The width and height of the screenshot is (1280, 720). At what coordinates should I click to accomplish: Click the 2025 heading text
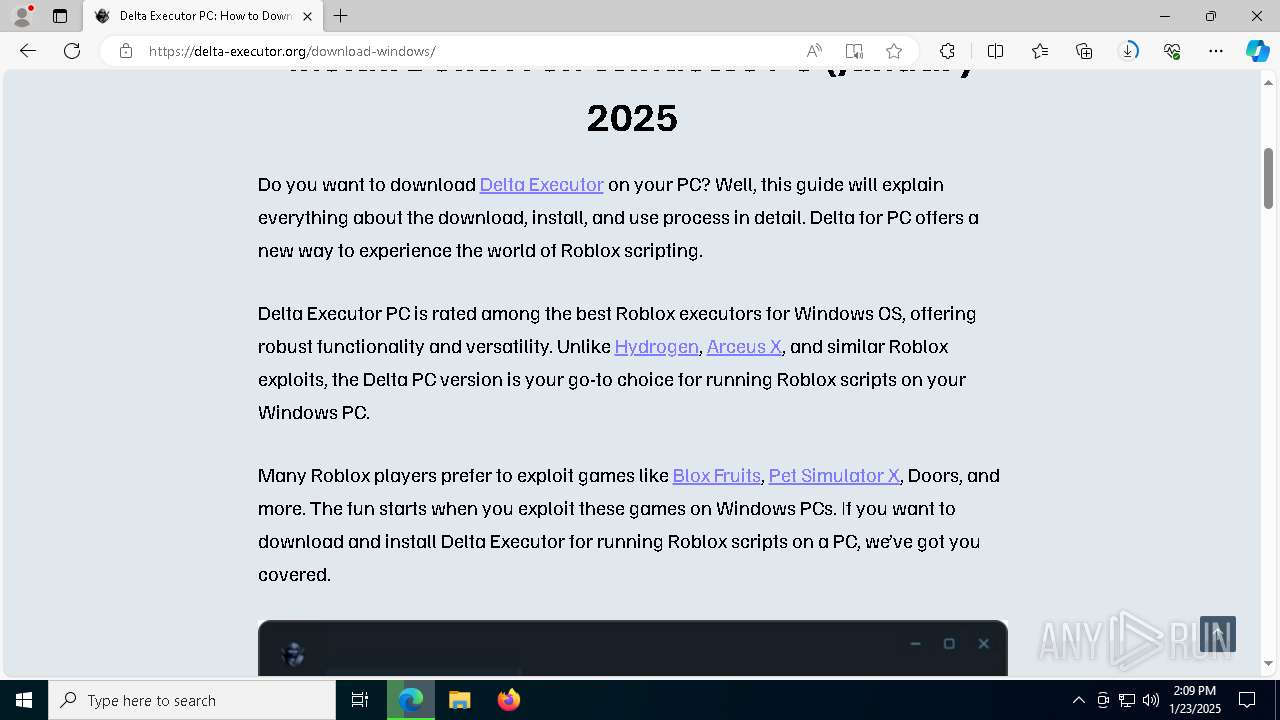[x=632, y=118]
